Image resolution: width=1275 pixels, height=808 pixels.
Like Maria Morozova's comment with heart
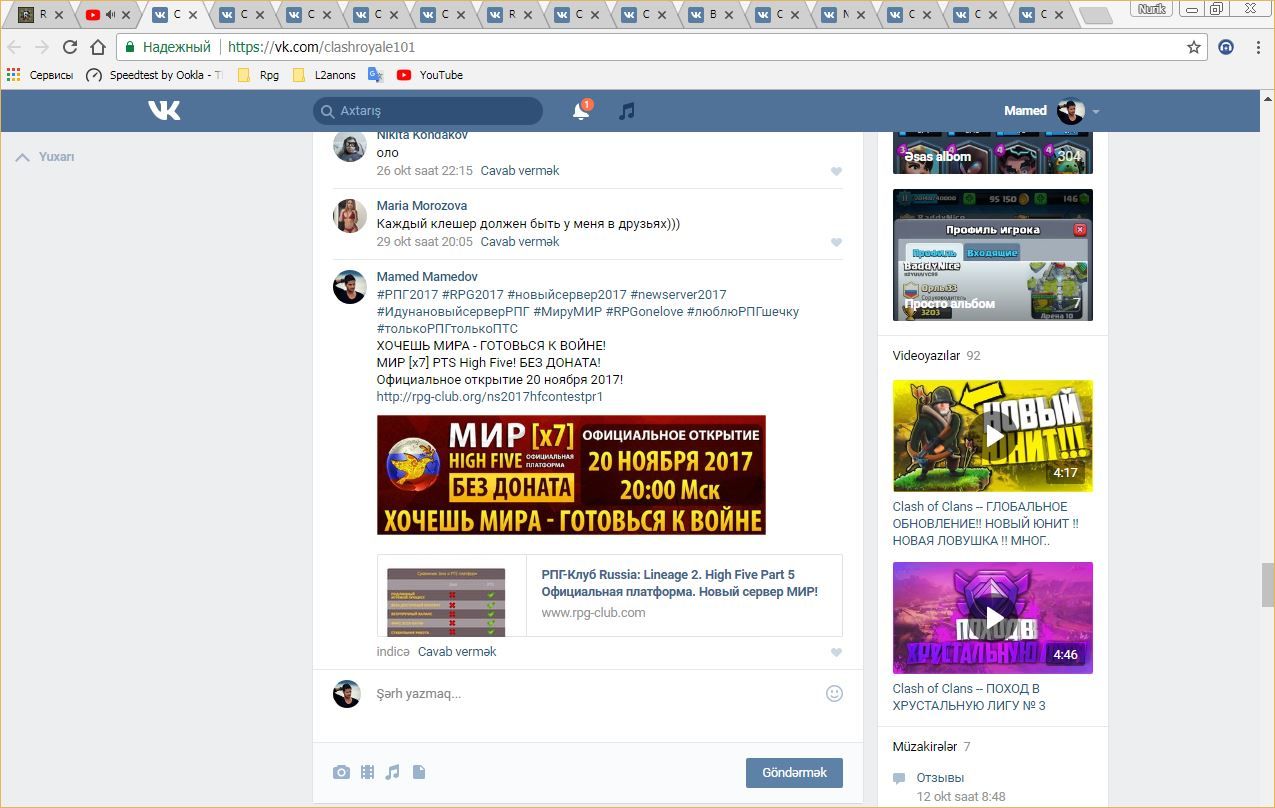click(x=836, y=242)
